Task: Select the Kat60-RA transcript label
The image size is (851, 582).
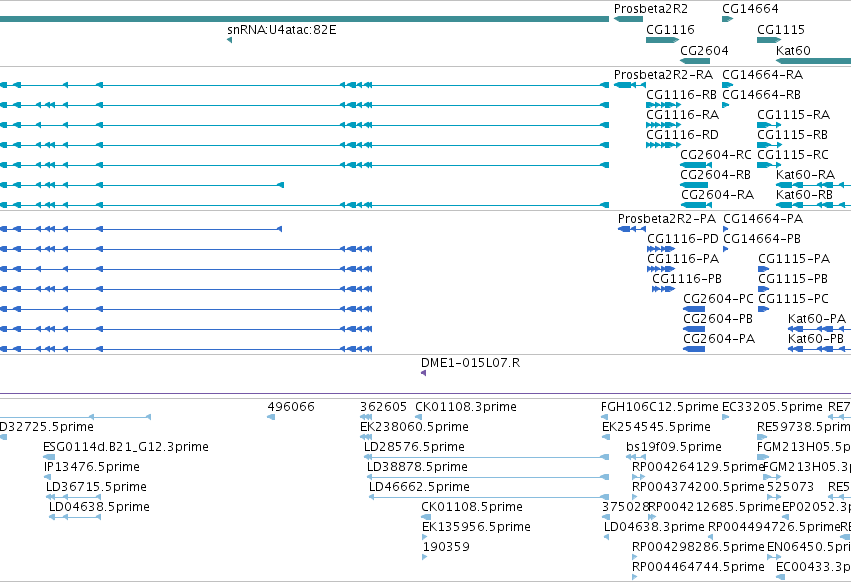Action: (x=805, y=175)
